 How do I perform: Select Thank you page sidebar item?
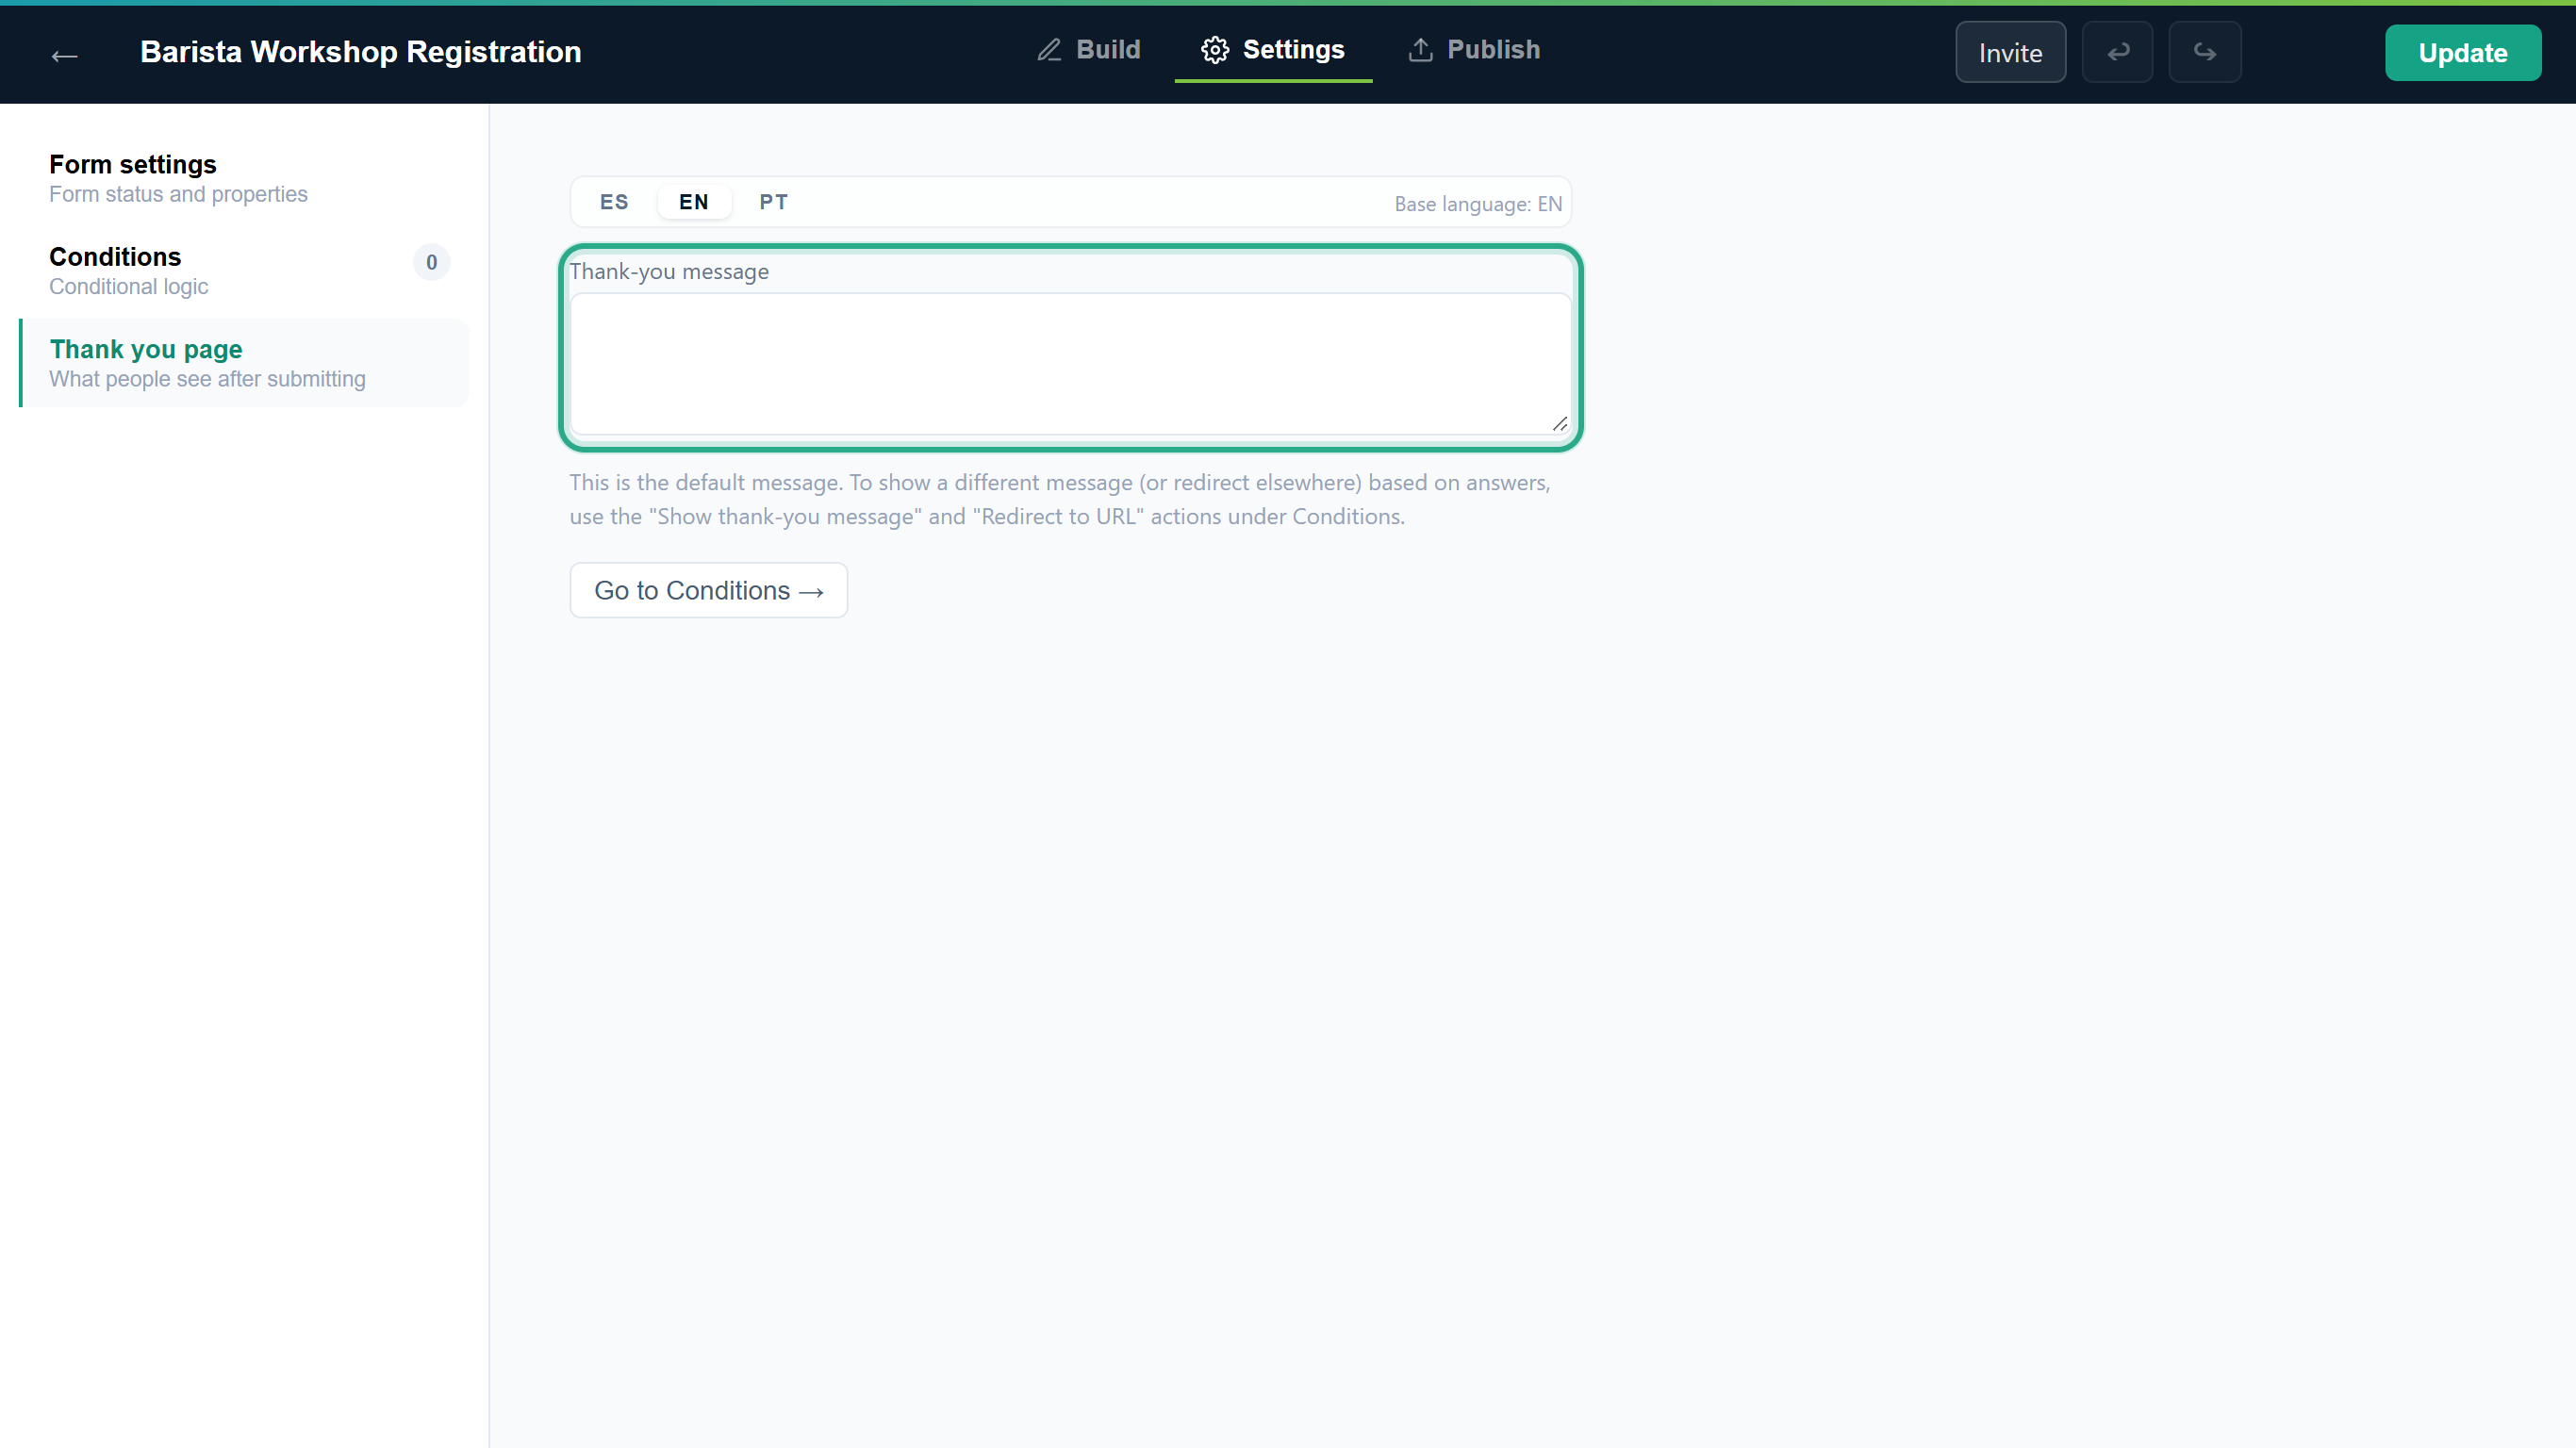(x=244, y=363)
